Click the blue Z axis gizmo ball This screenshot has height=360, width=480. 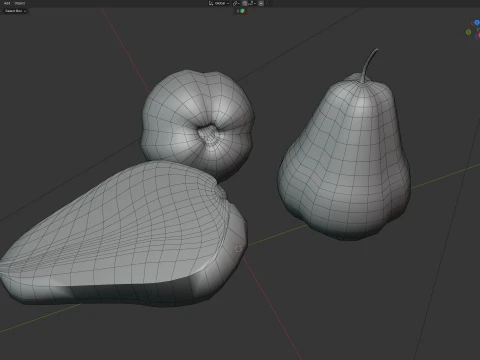point(477,22)
